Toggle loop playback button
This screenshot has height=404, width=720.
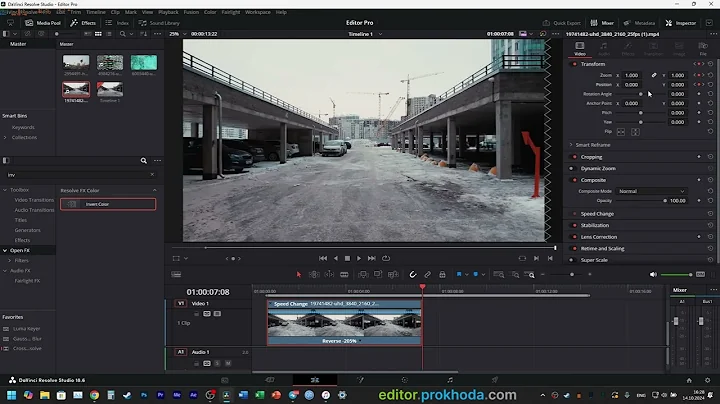(x=386, y=258)
